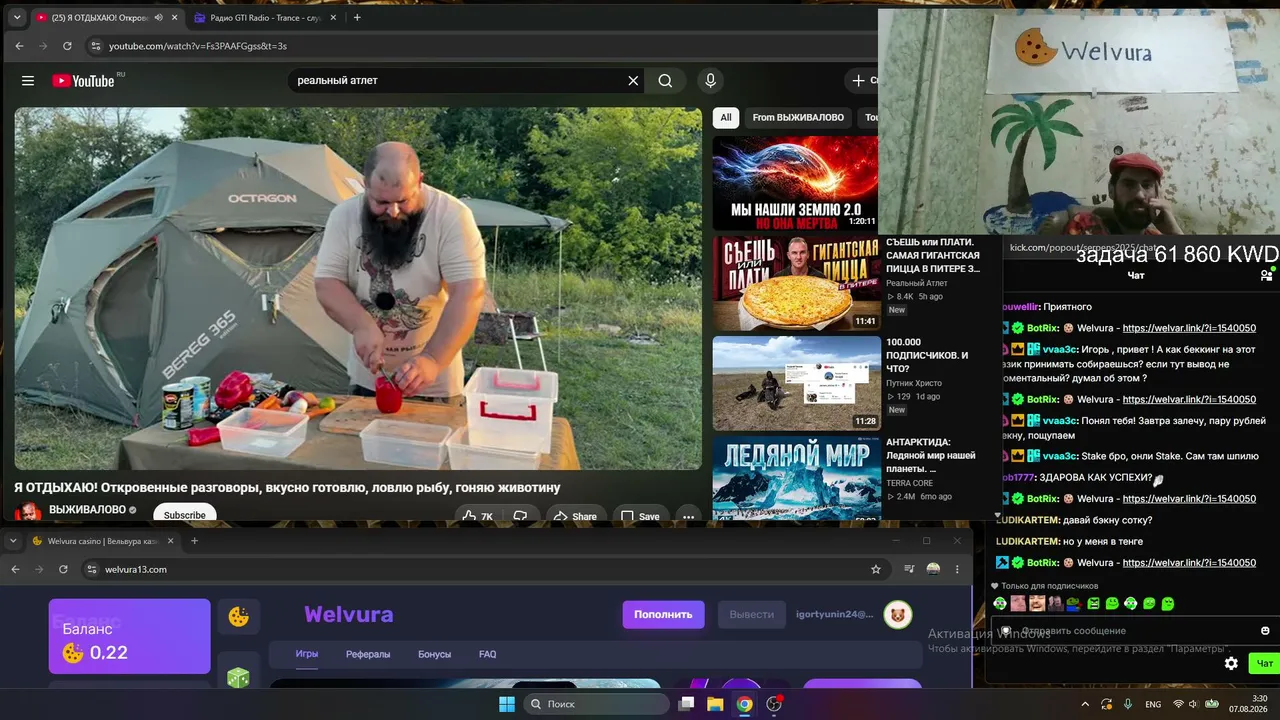
Task: Bookmark welvura13.com with the star icon
Action: pyautogui.click(x=876, y=569)
